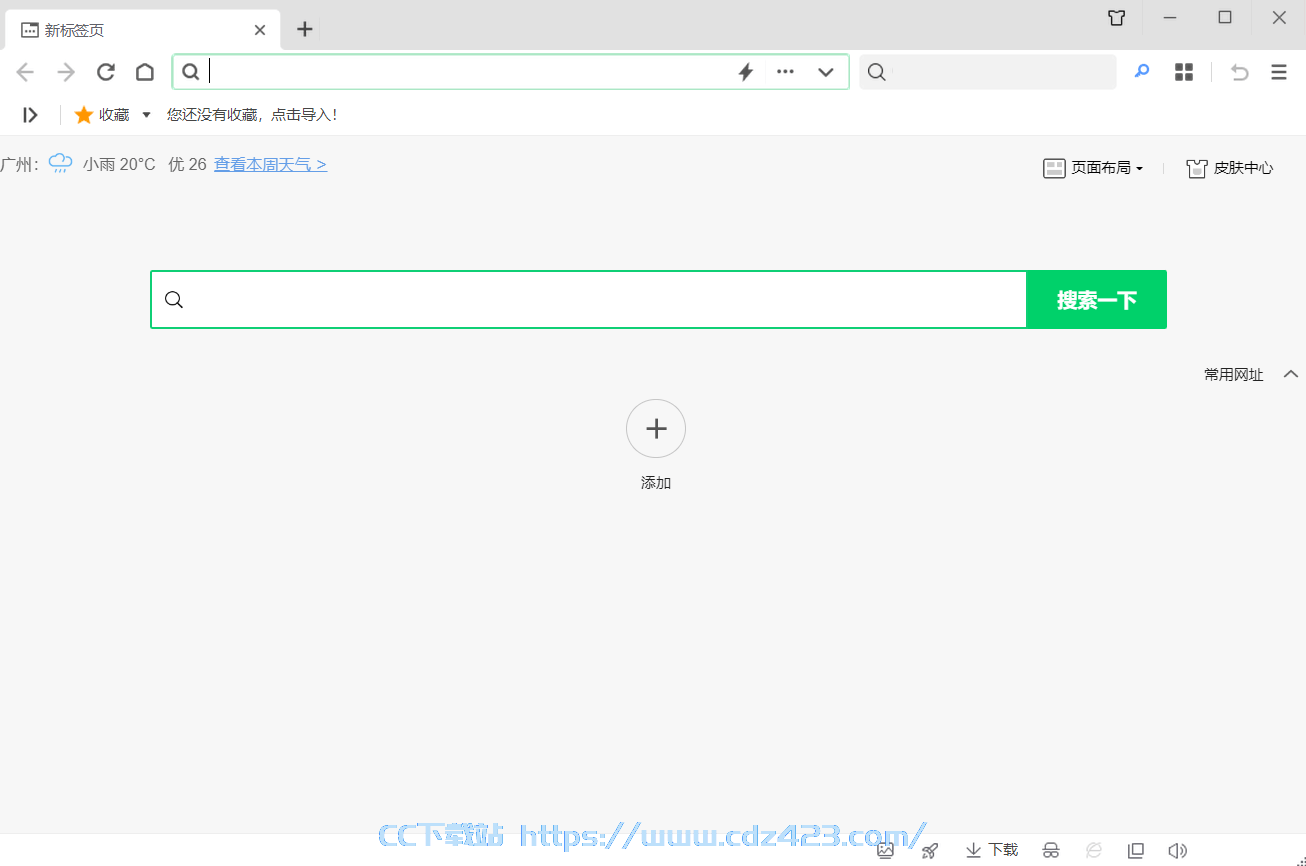Click the main page search input field
1306x866 pixels.
click(589, 299)
